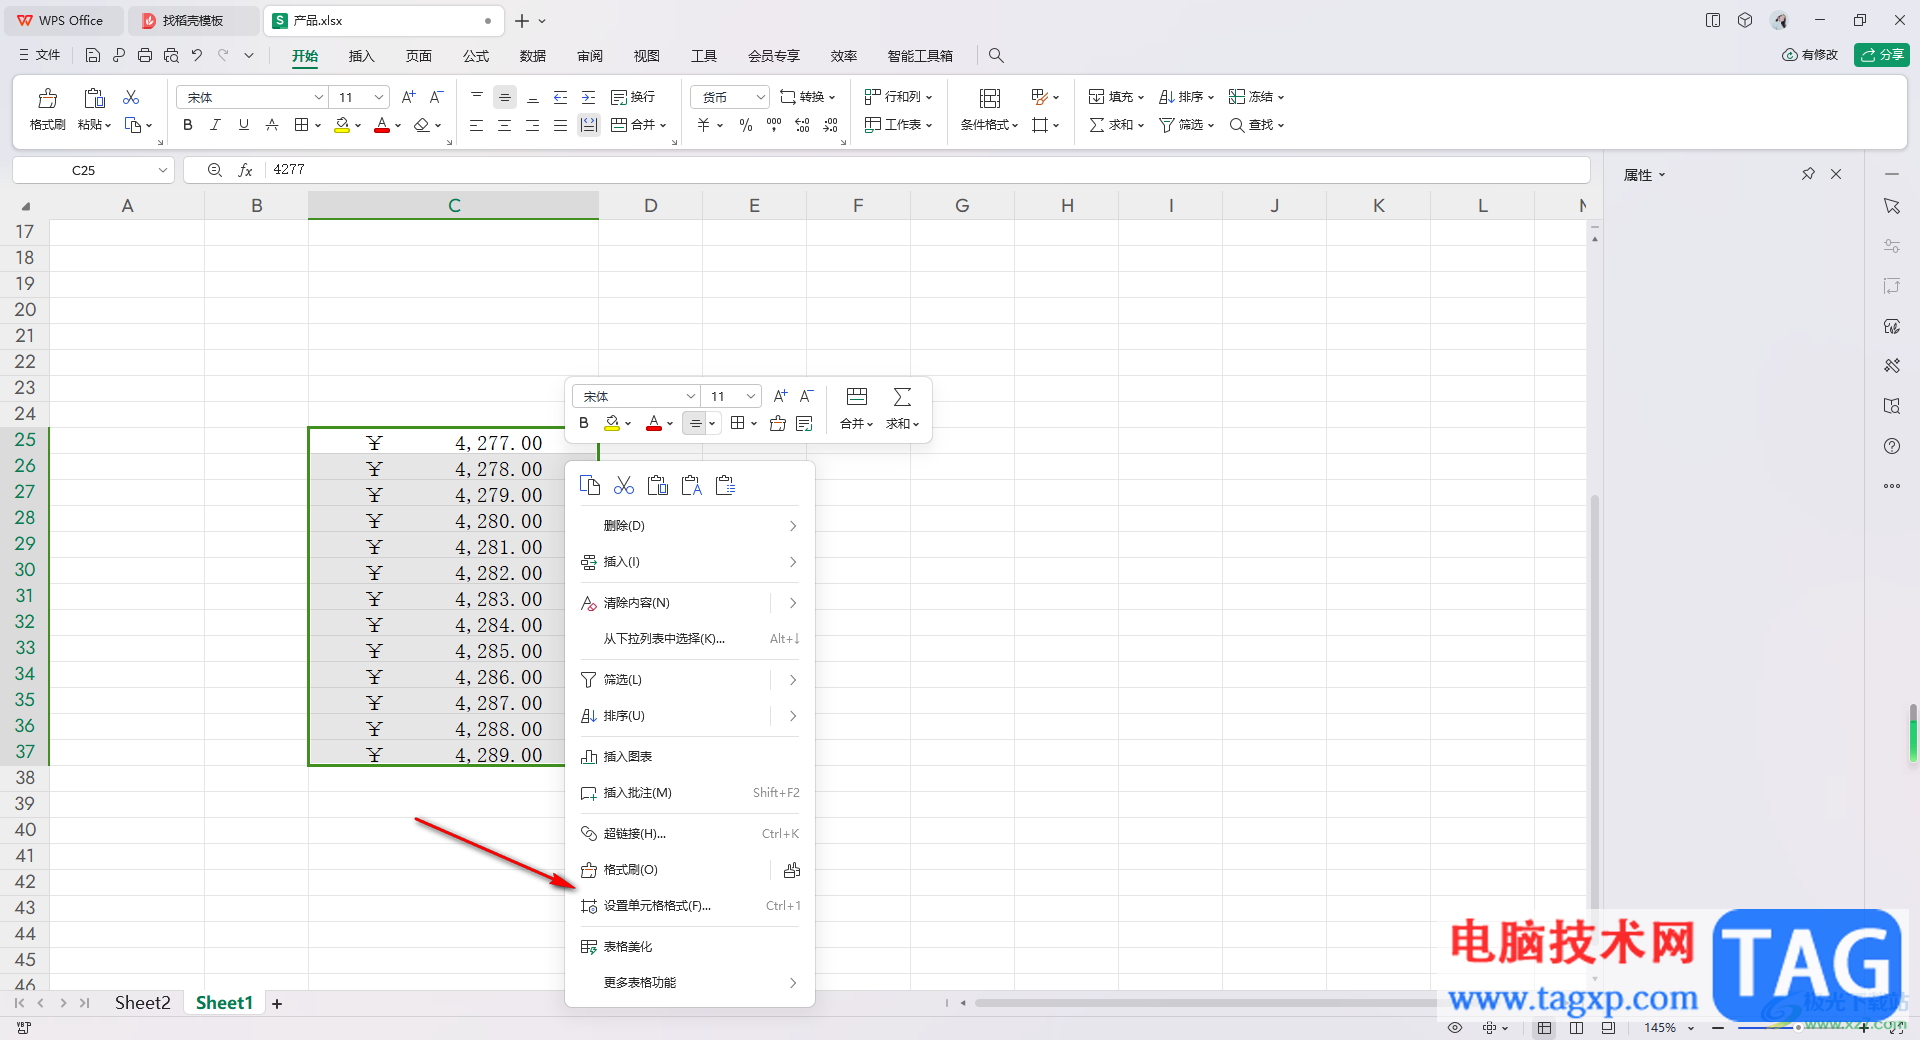The width and height of the screenshot is (1920, 1040).
Task: Open the Insert ribbon tab
Action: pos(361,56)
